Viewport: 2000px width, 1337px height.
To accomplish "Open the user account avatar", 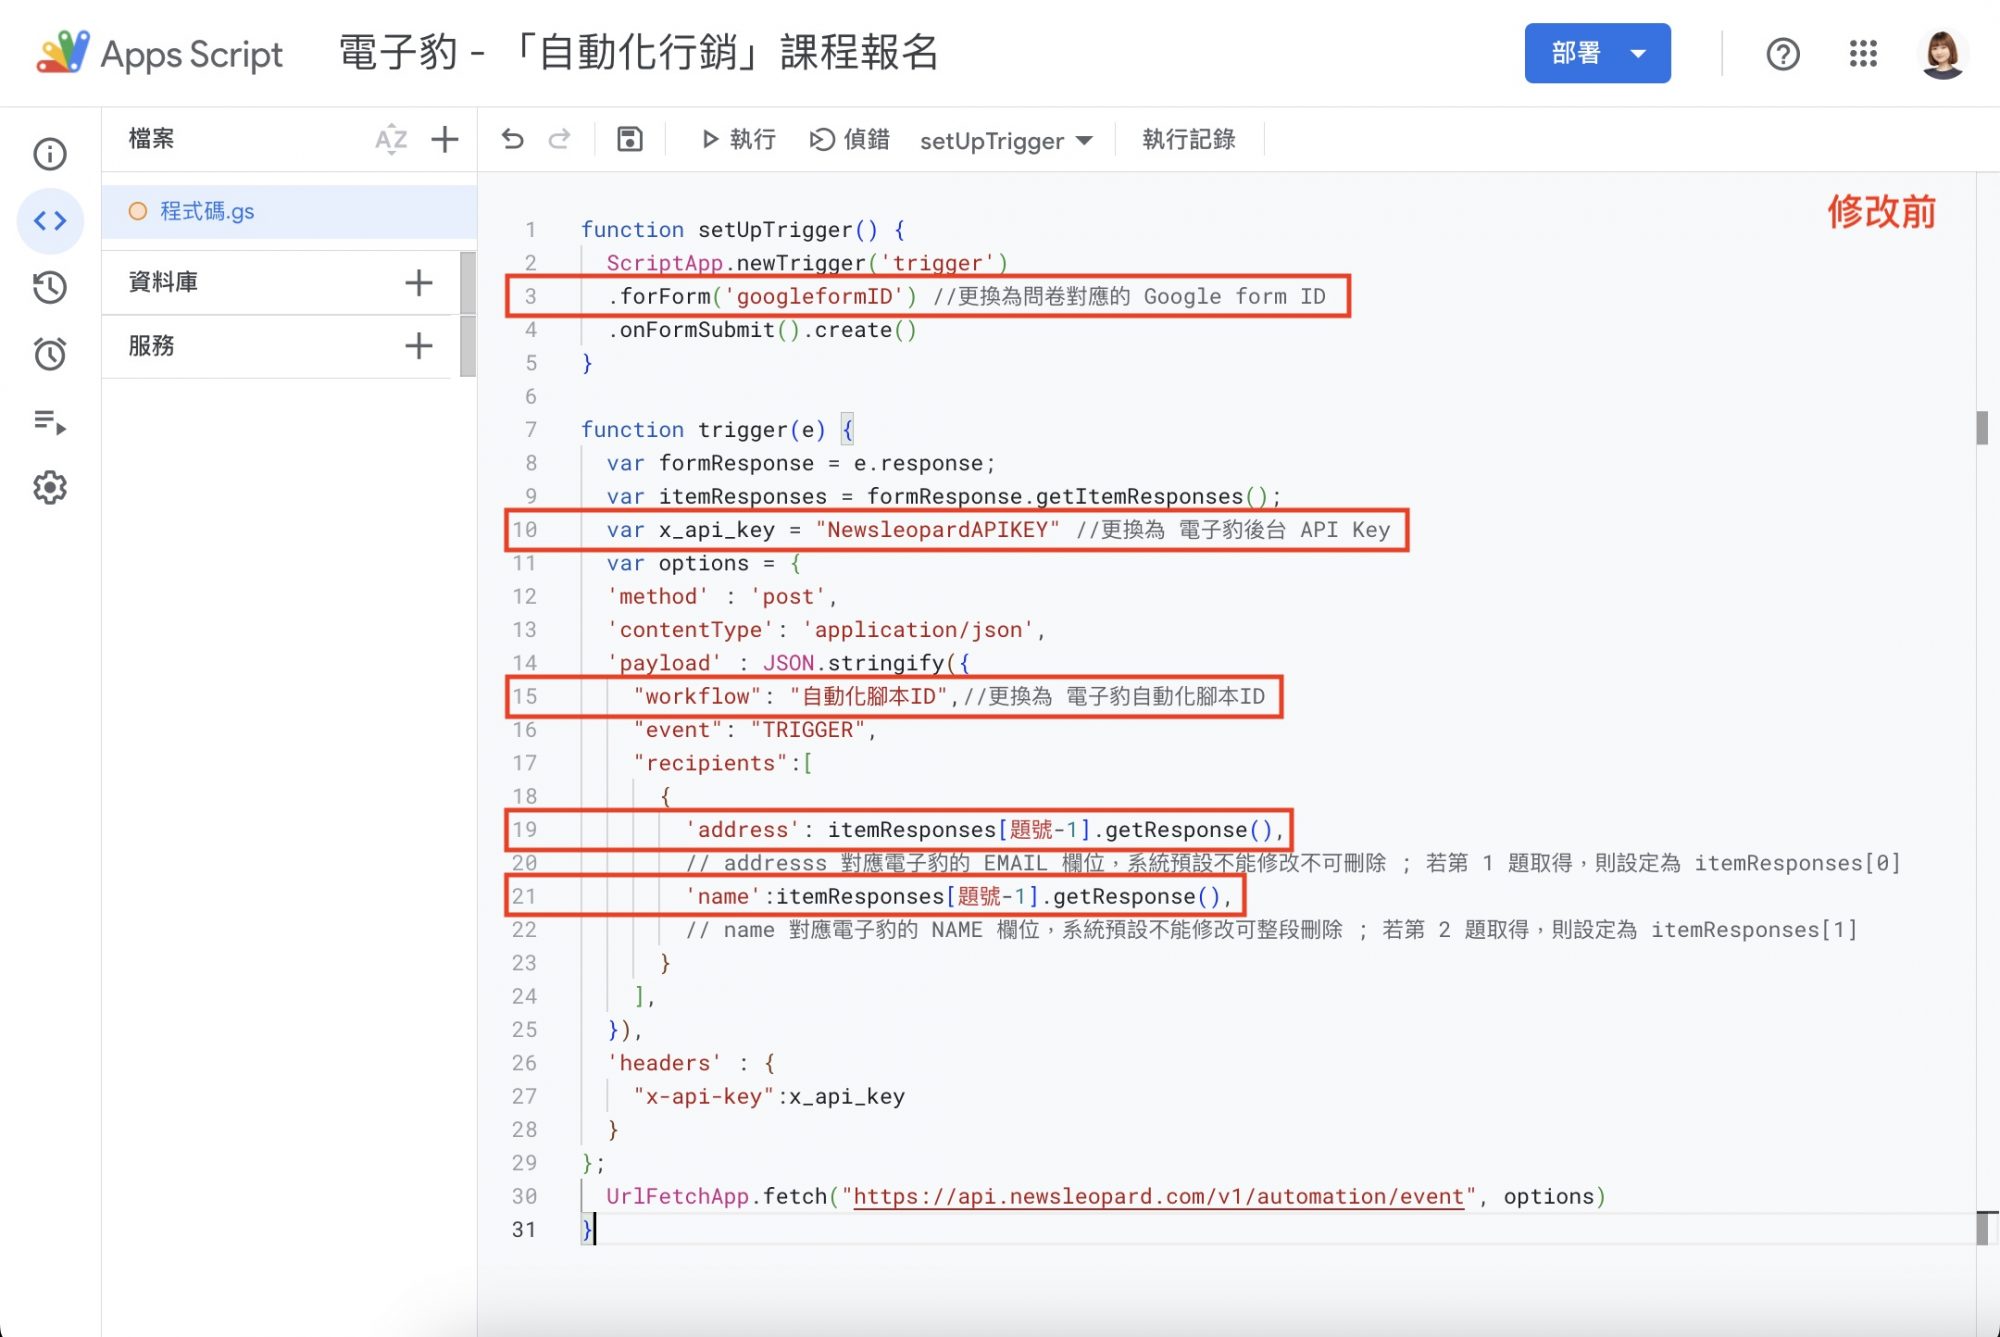I will [1943, 53].
